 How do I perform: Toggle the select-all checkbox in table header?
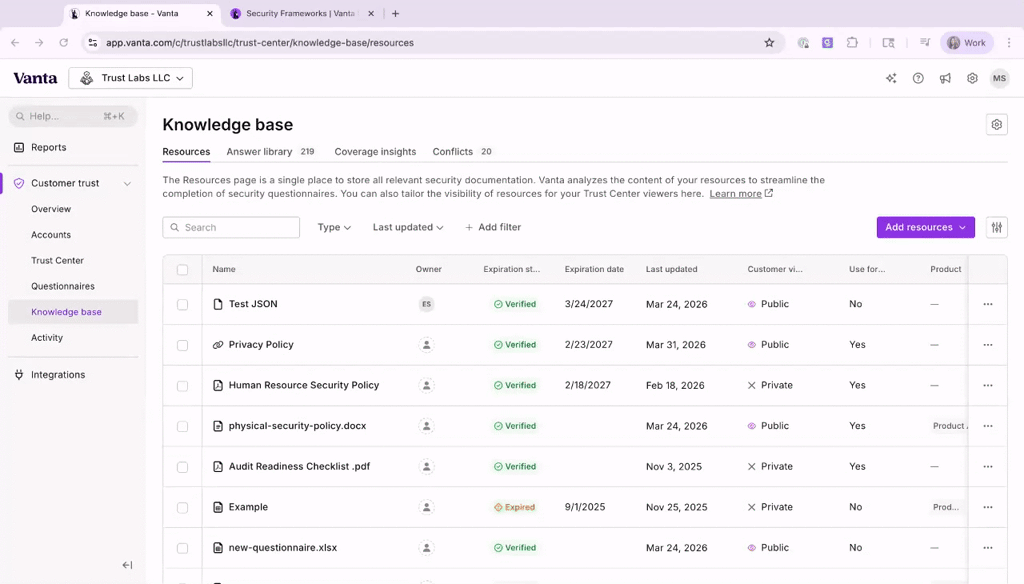point(182,269)
